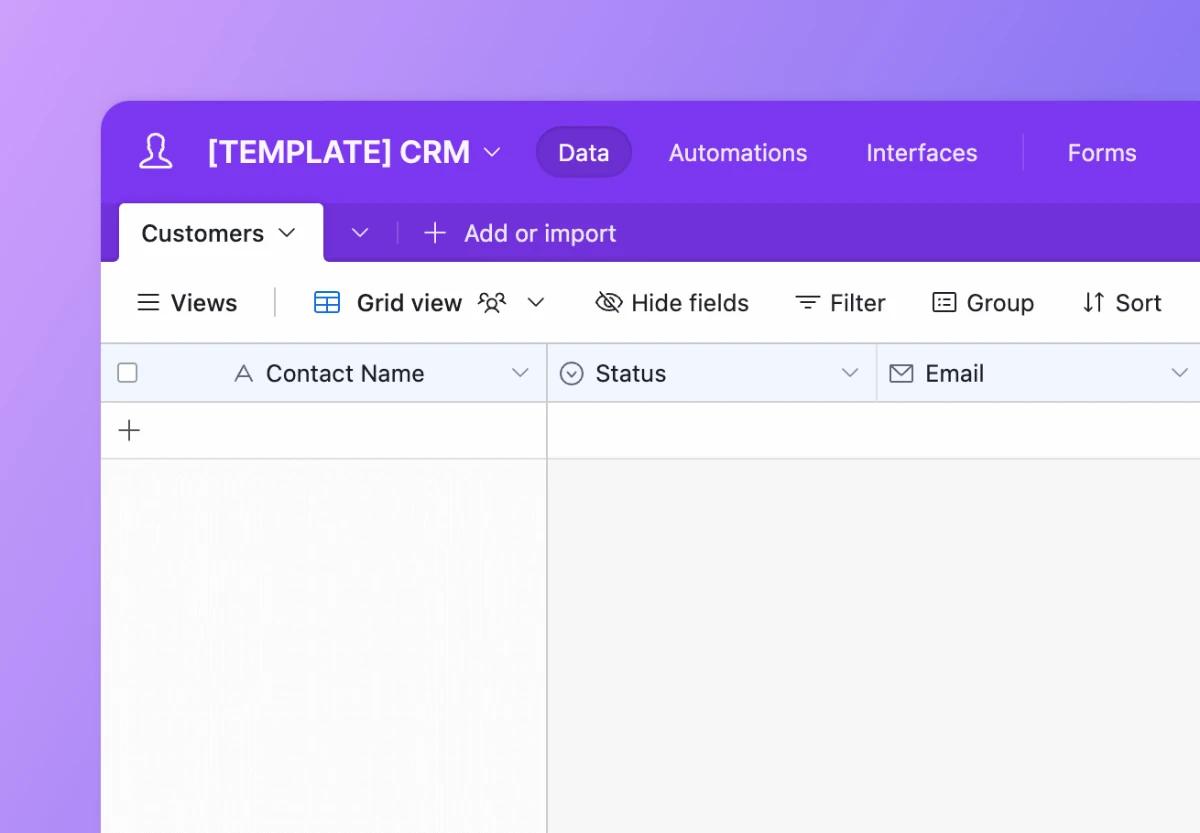
Task: Click the blue grid view table icon
Action: pos(327,302)
